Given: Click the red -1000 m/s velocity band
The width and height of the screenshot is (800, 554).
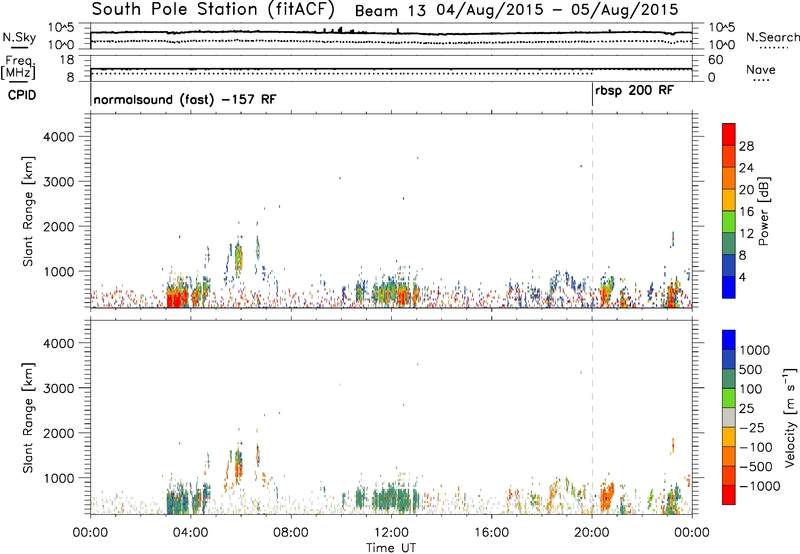Looking at the screenshot, I should [x=729, y=495].
